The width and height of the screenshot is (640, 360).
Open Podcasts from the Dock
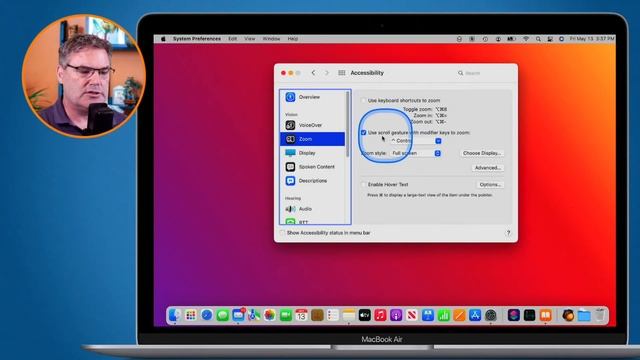(x=396, y=315)
